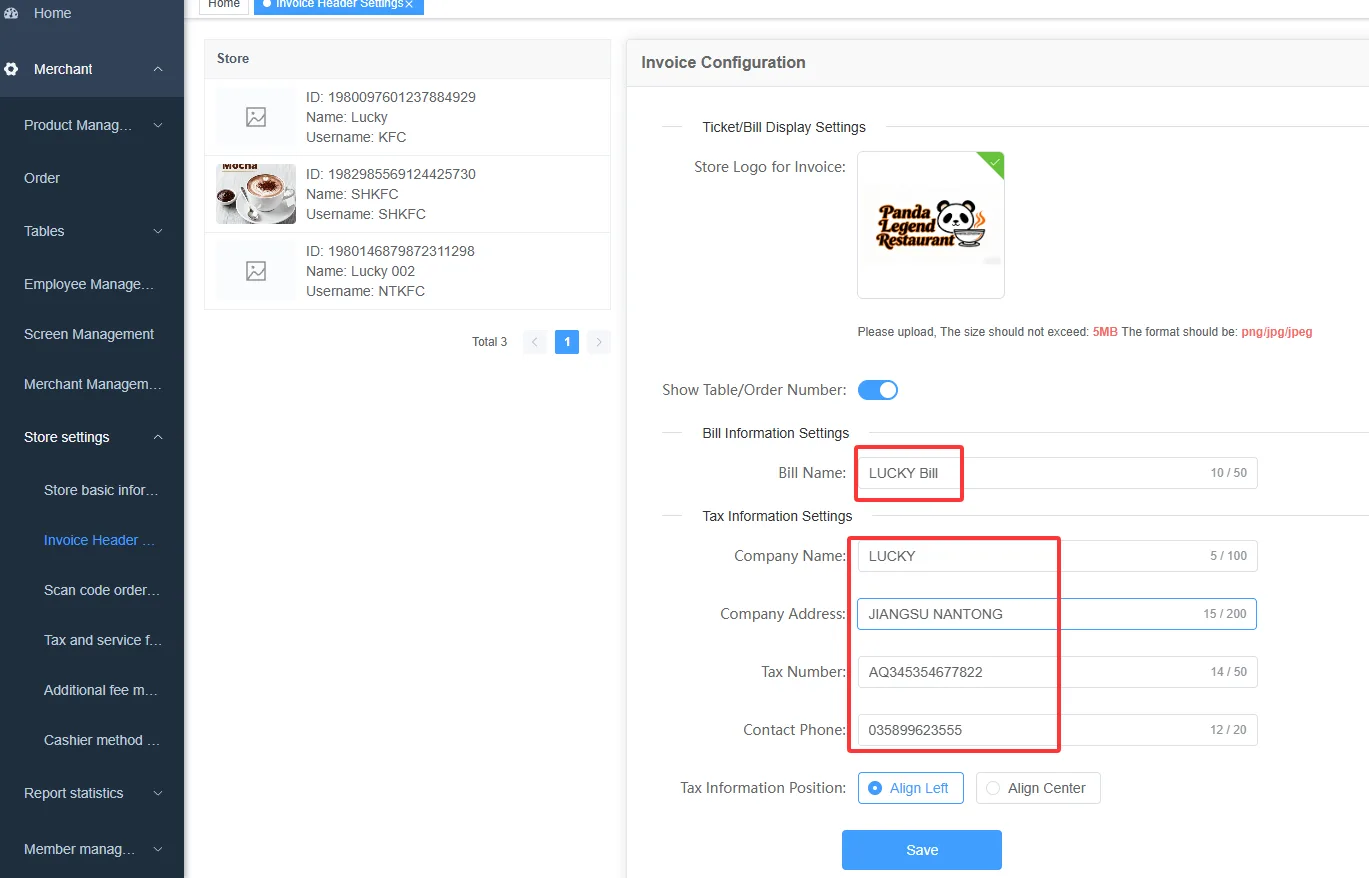1369x878 pixels.
Task: Open Screen Management menu item
Action: point(92,334)
